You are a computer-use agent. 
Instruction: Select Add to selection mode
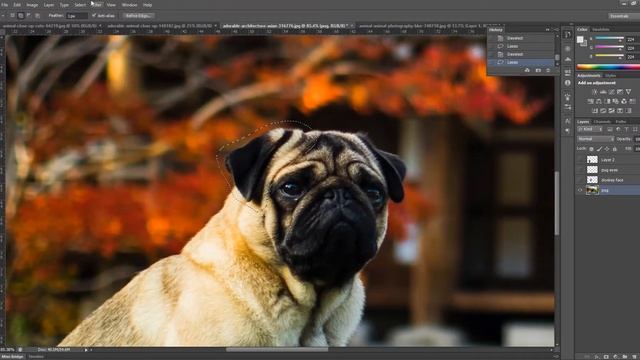pos(21,16)
